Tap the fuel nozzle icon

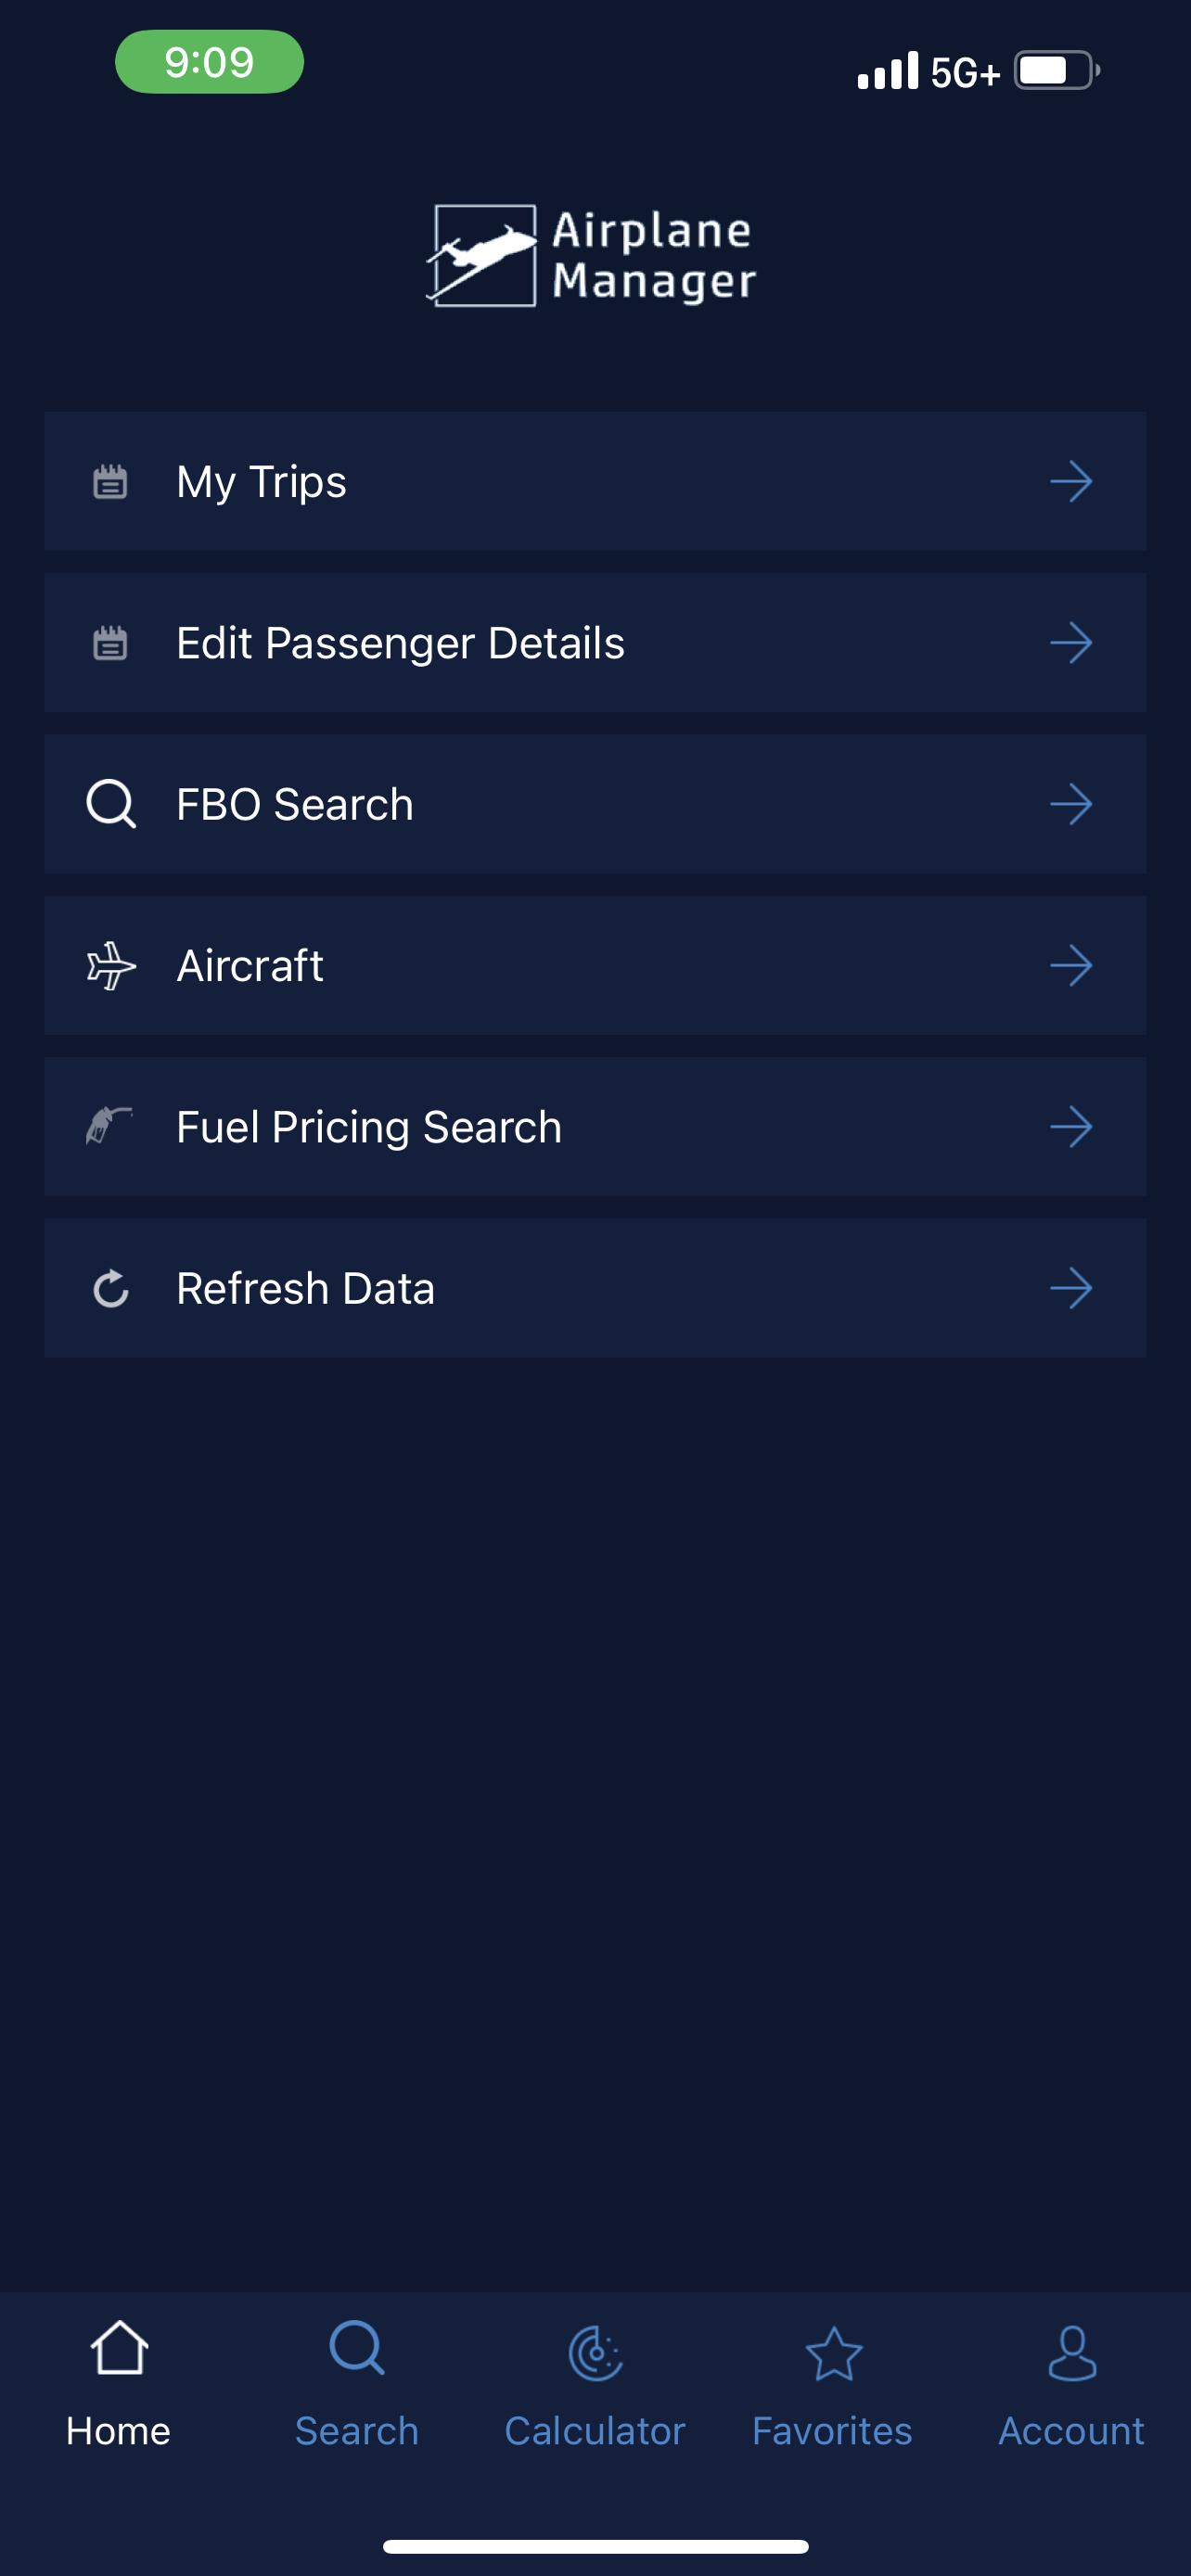[x=109, y=1126]
